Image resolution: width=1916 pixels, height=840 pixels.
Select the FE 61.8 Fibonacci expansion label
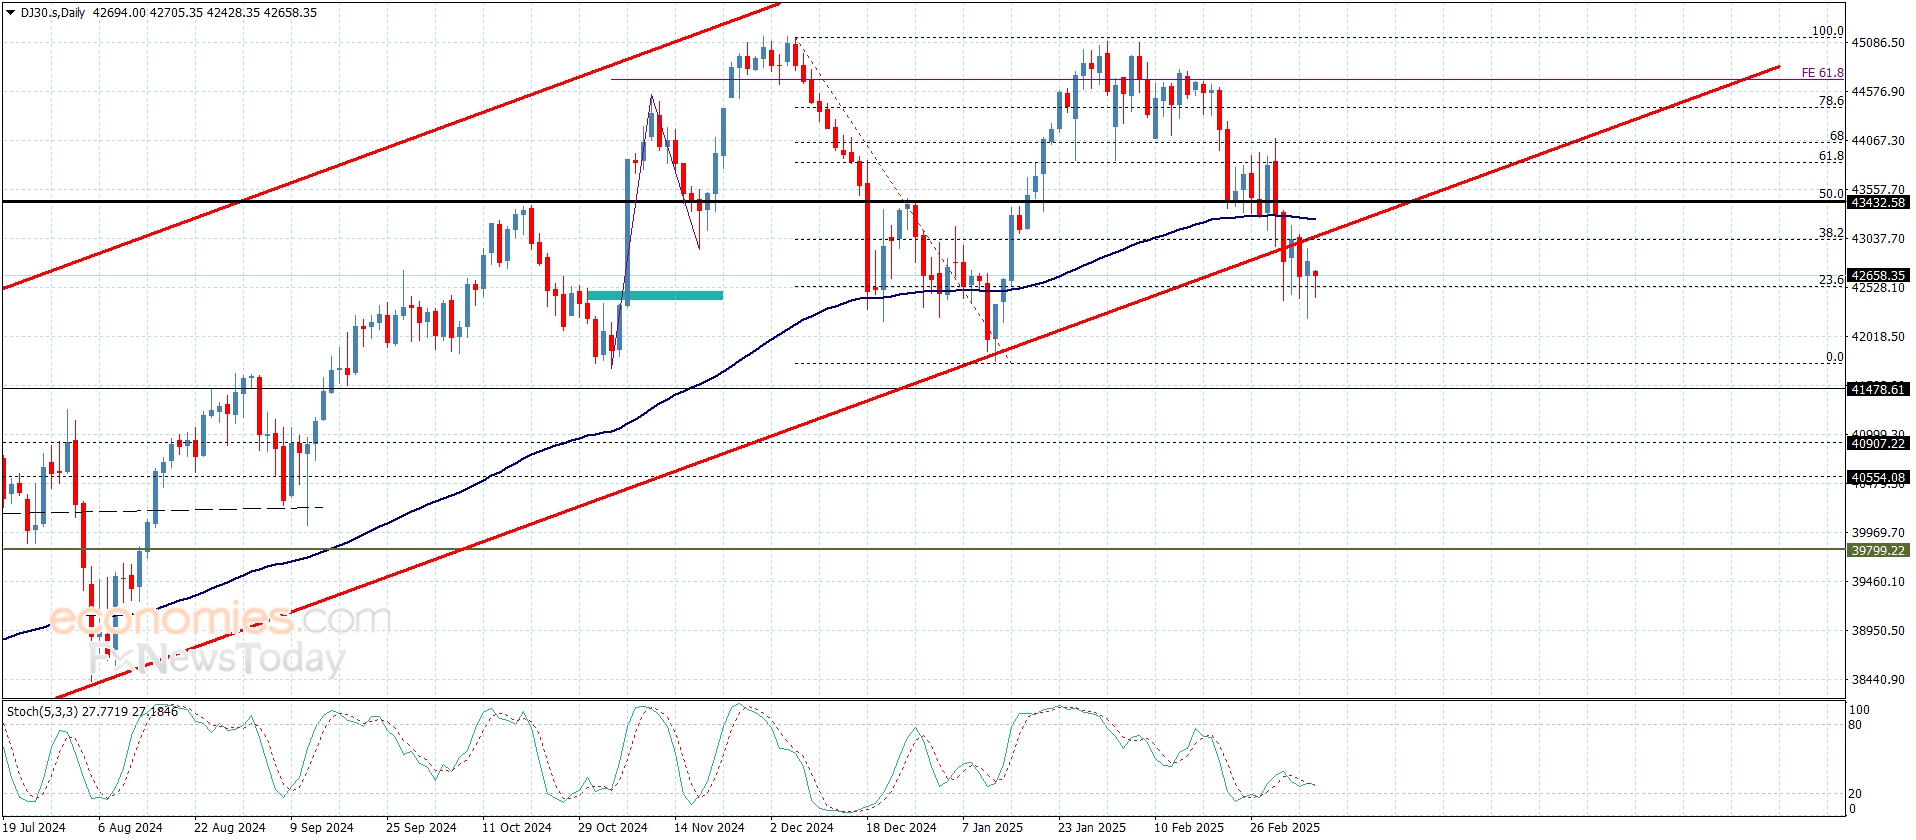1822,73
